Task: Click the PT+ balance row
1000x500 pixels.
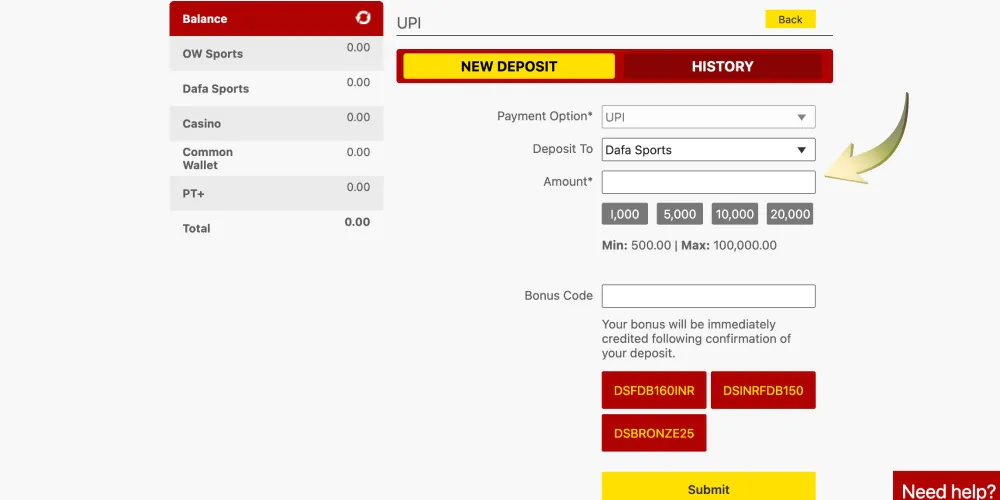Action: point(276,193)
